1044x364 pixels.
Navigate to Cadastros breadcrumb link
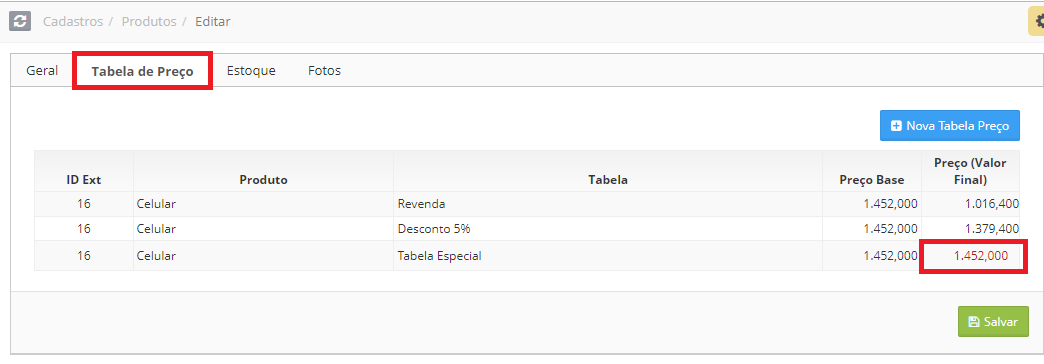(x=73, y=21)
